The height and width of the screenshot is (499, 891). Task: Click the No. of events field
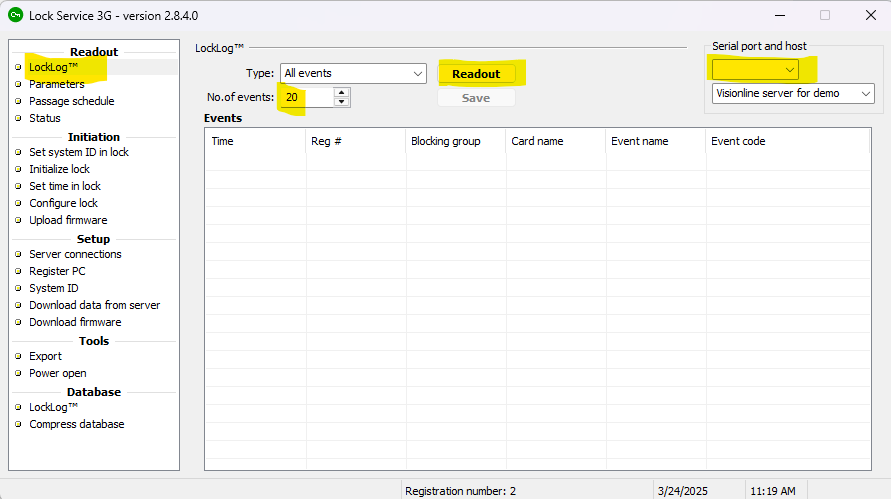click(x=306, y=97)
